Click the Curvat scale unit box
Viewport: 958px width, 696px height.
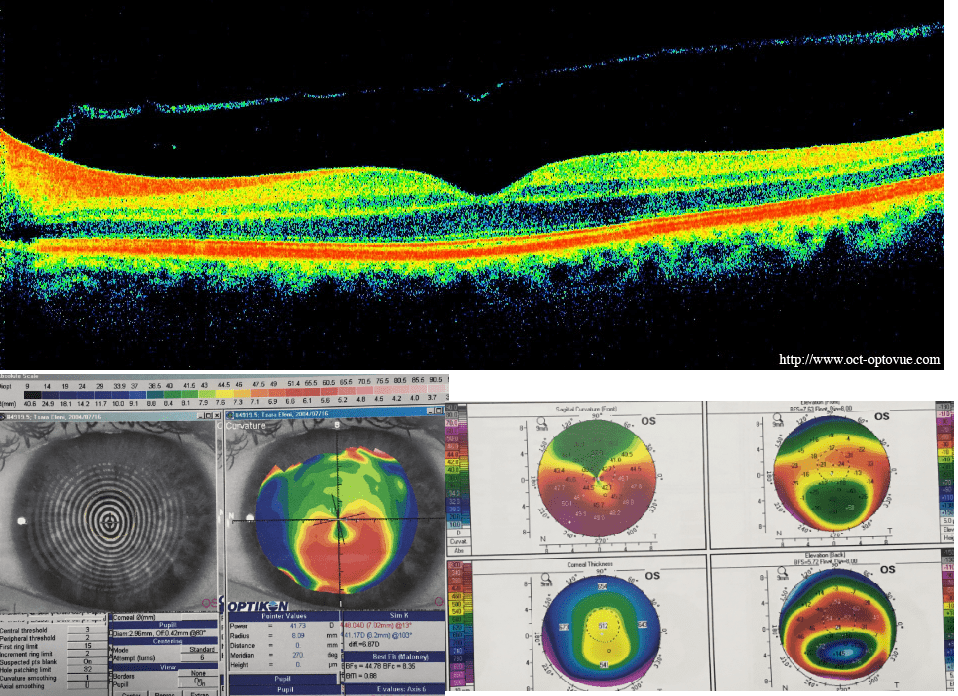click(458, 541)
